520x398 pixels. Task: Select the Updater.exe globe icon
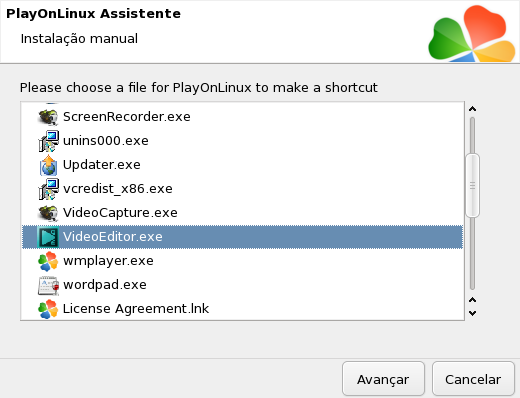click(48, 165)
